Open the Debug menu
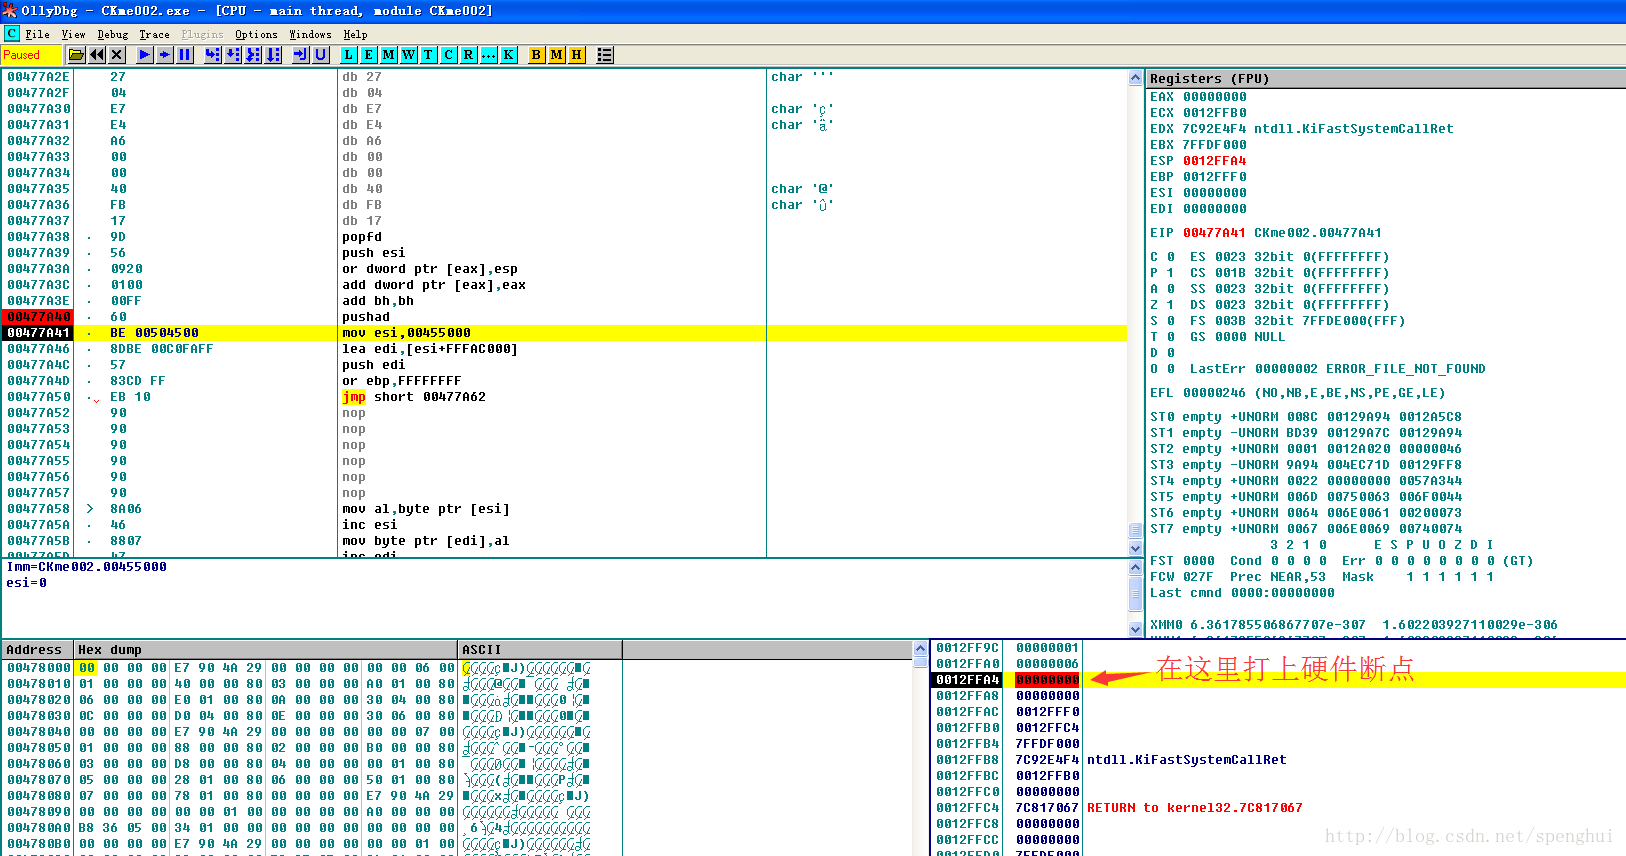 (113, 34)
